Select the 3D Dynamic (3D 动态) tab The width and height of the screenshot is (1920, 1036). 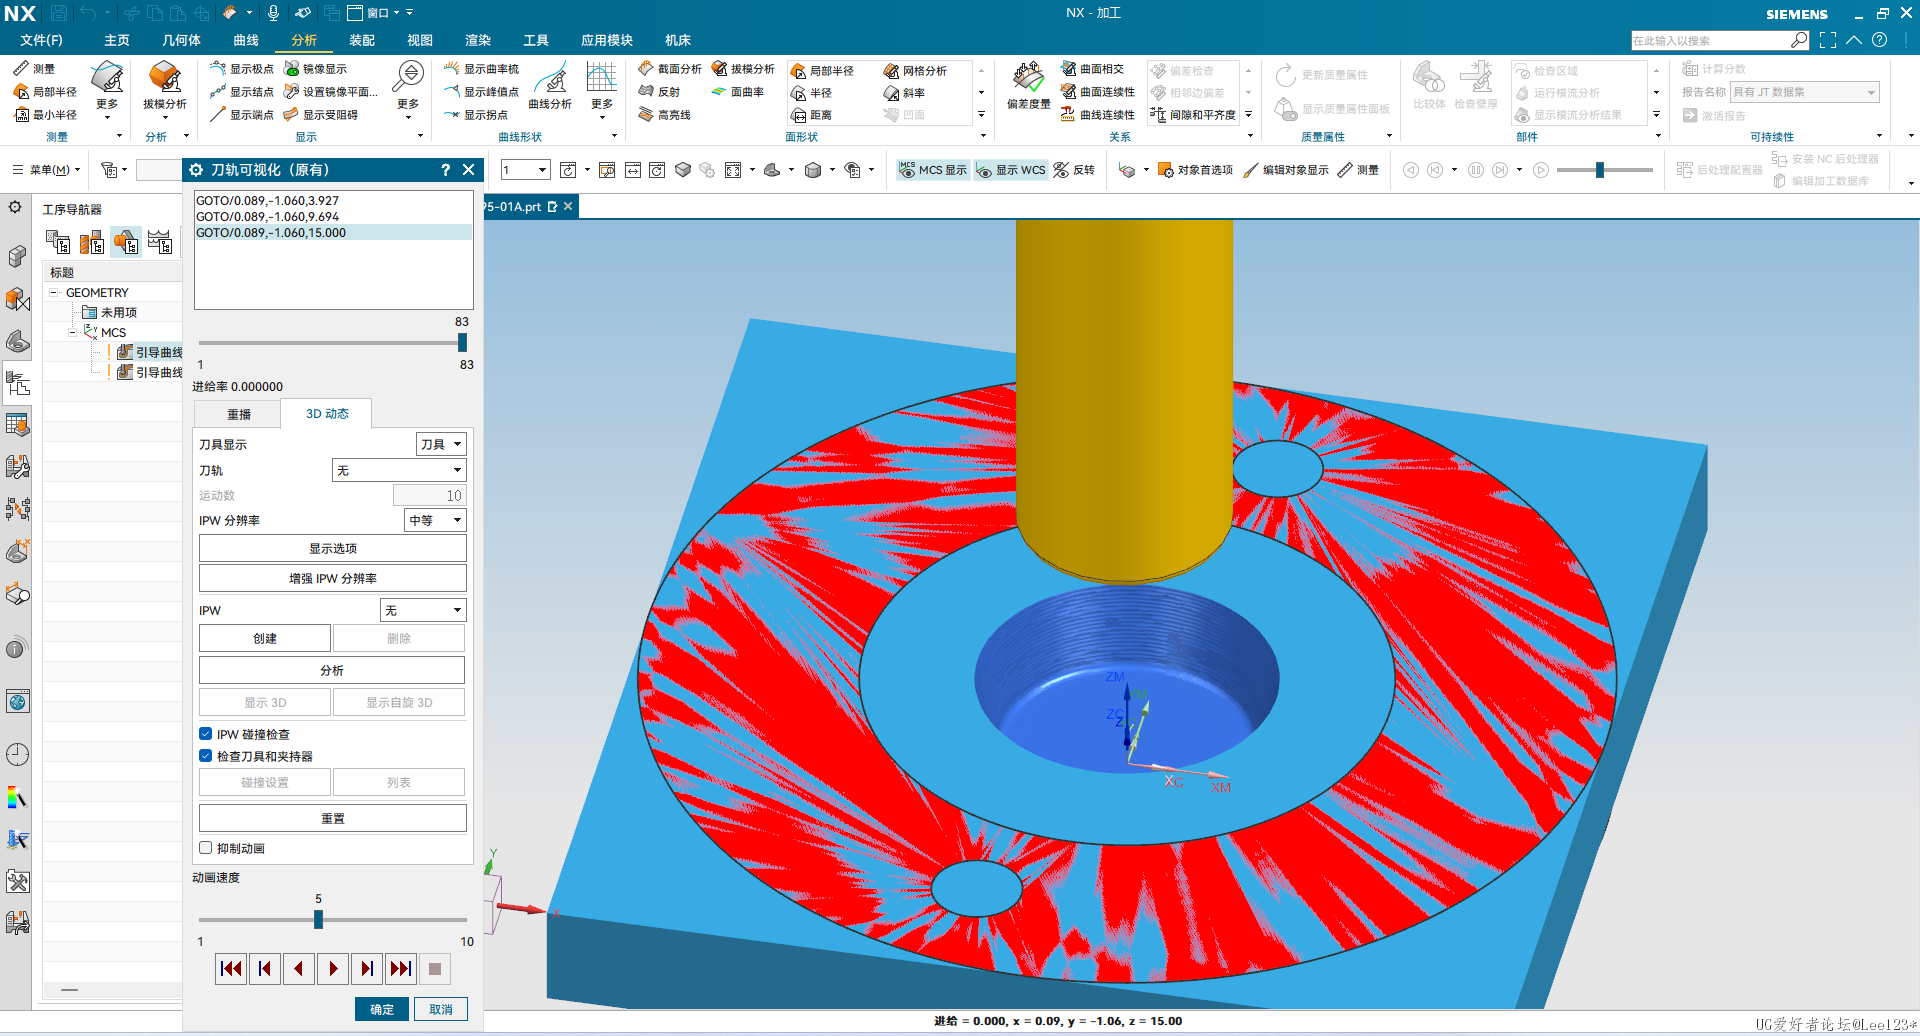327,413
